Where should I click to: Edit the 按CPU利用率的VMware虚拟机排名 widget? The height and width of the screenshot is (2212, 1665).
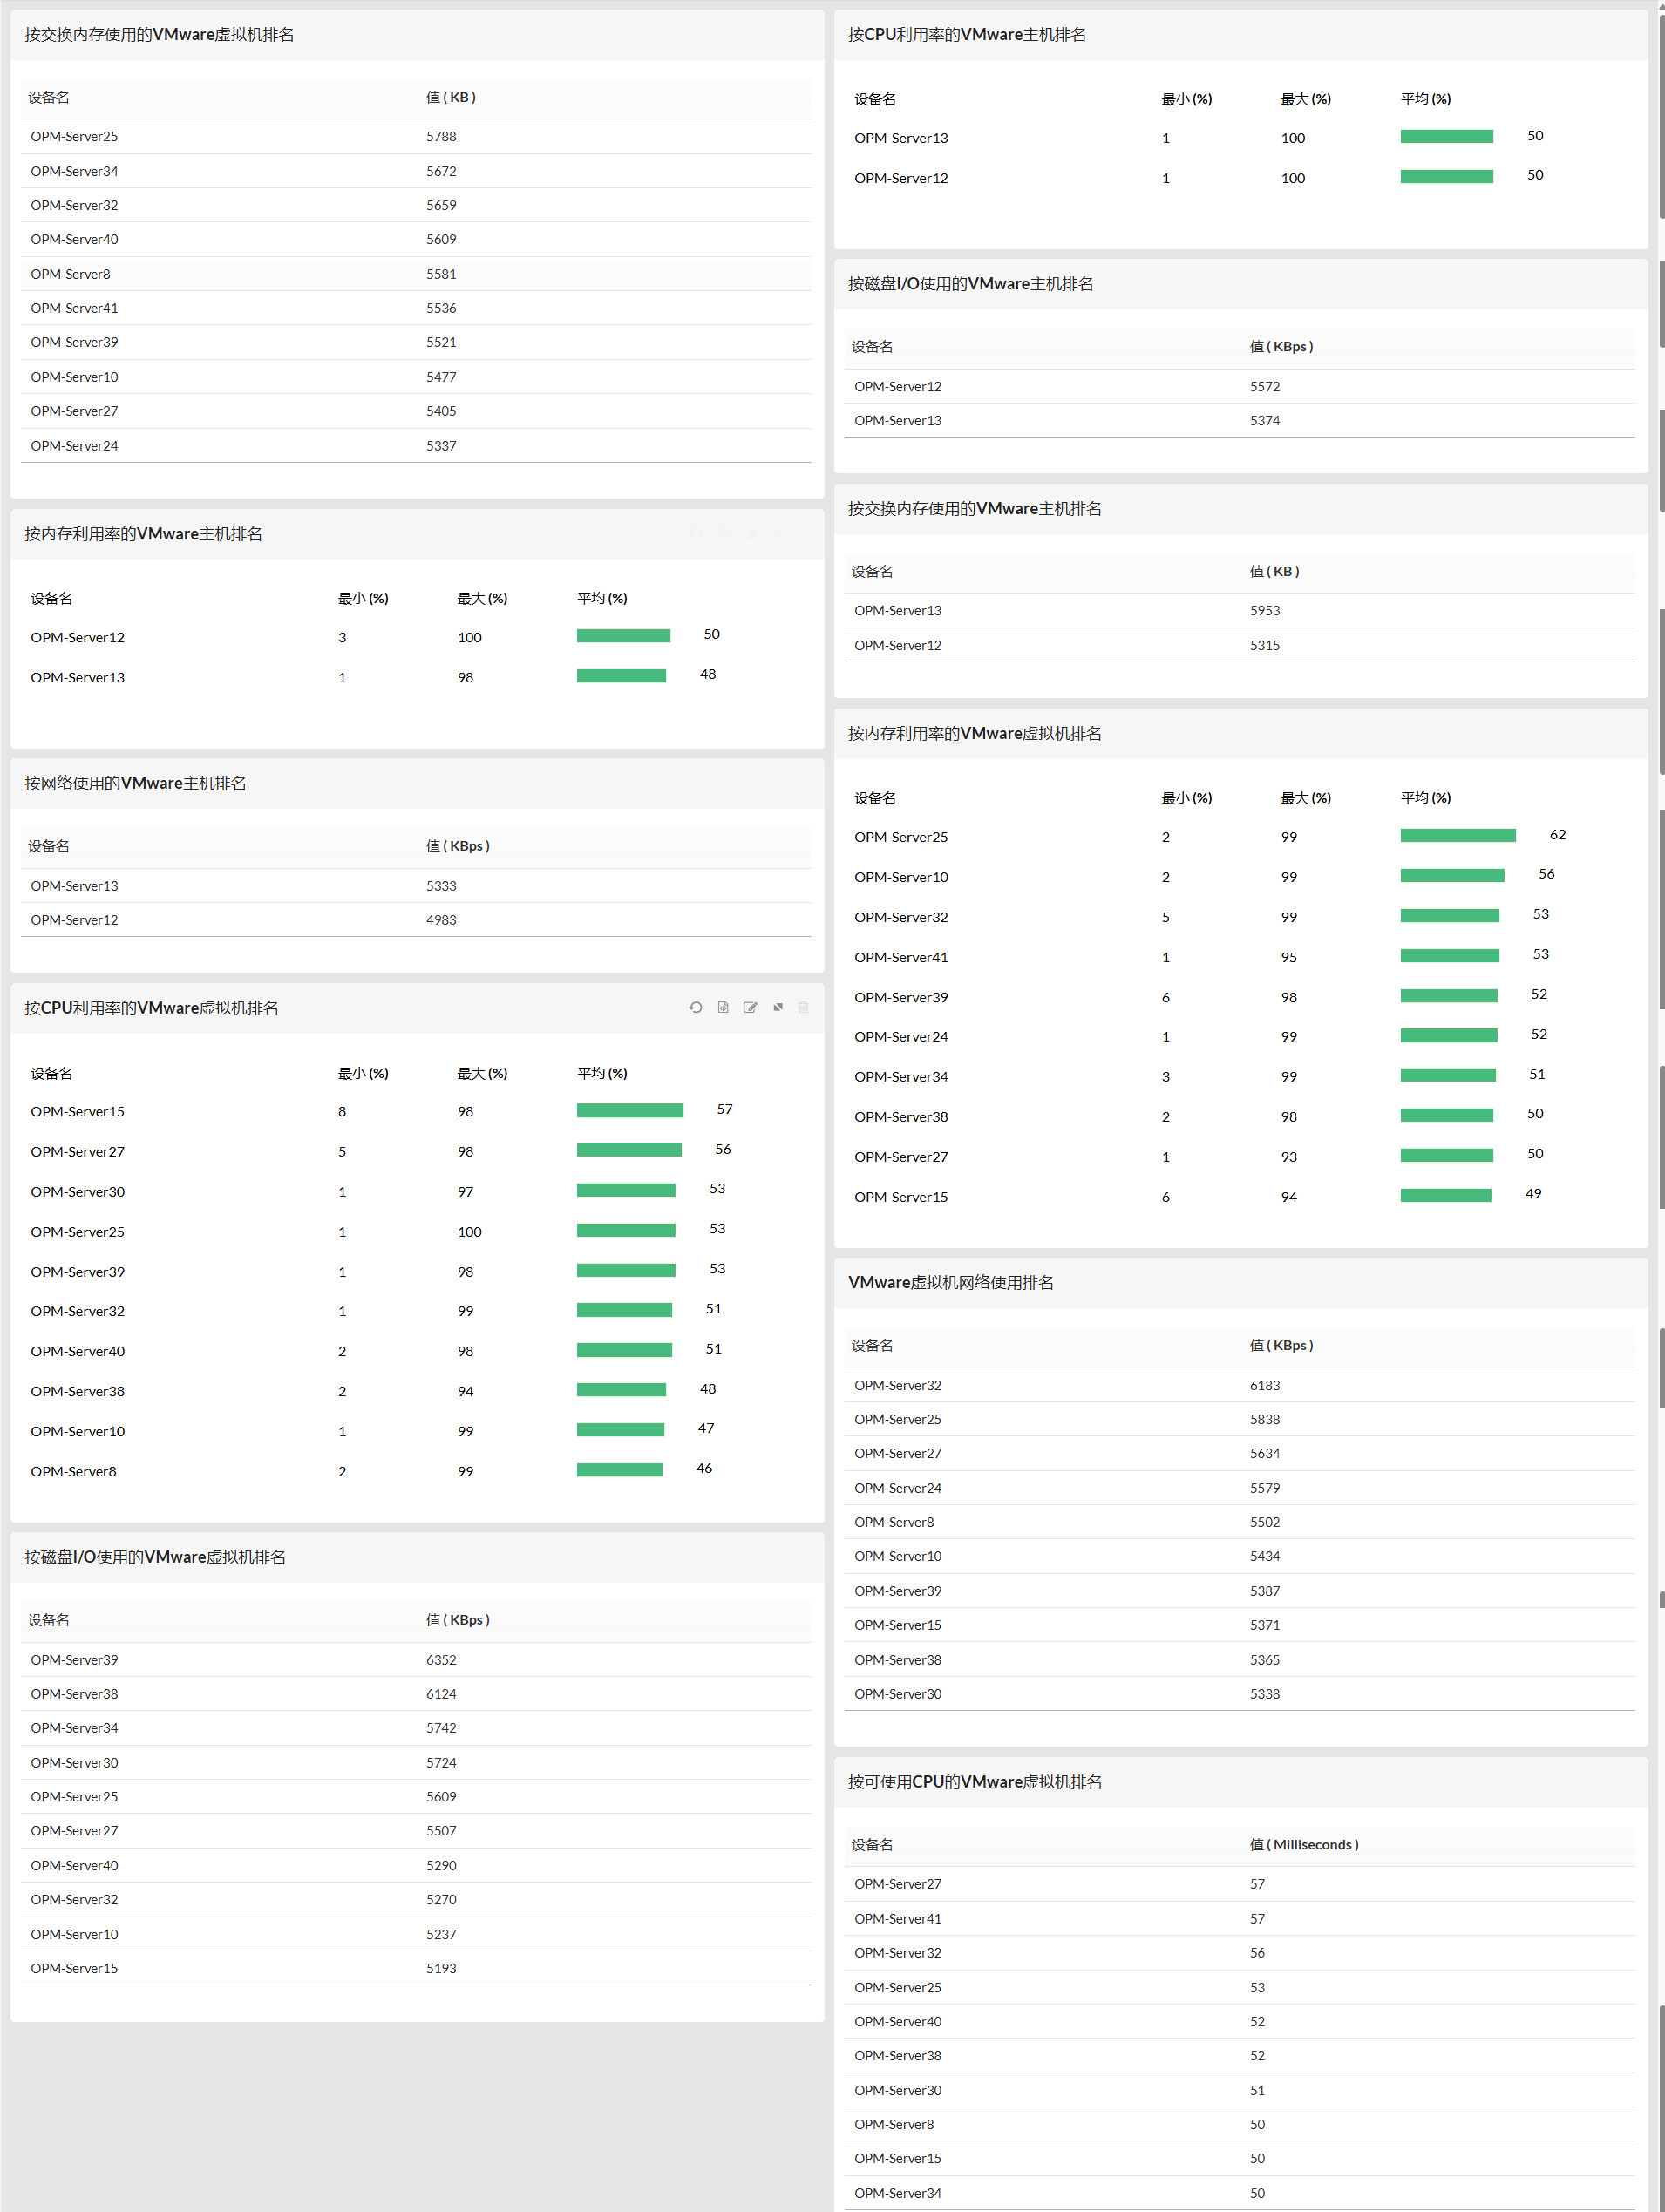[750, 1007]
